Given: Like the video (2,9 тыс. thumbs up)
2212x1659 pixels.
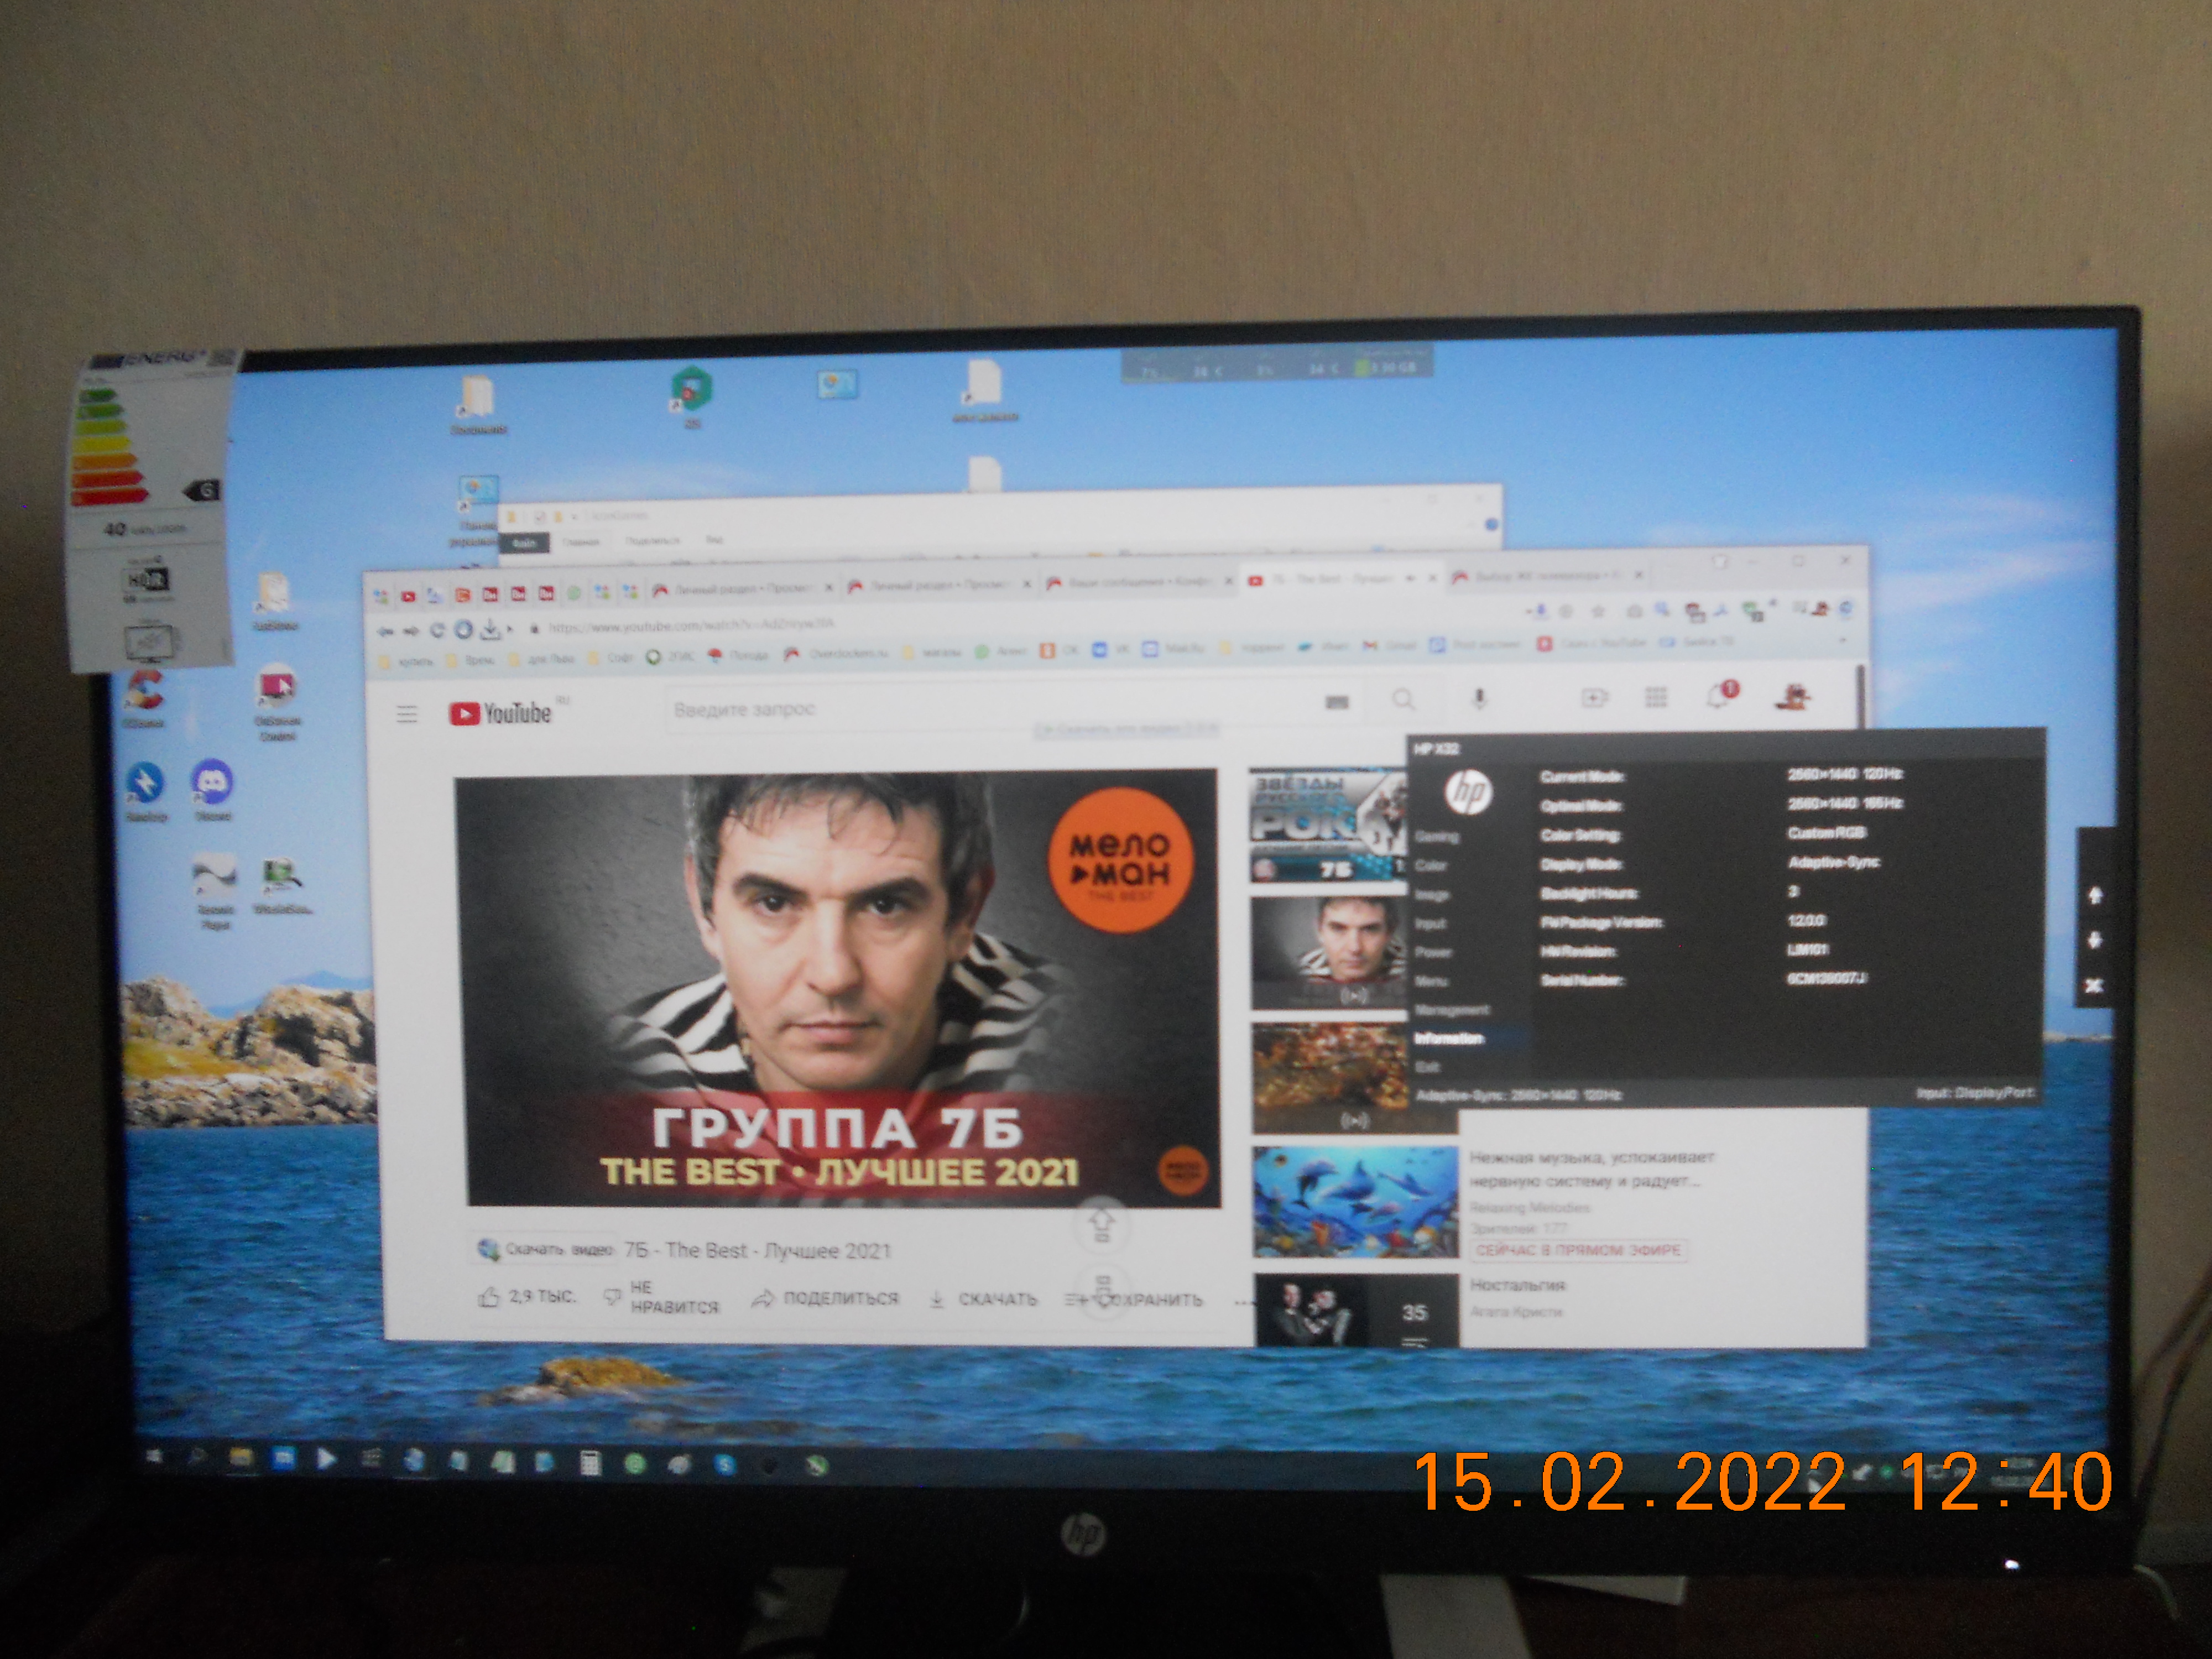Looking at the screenshot, I should coord(489,1298).
